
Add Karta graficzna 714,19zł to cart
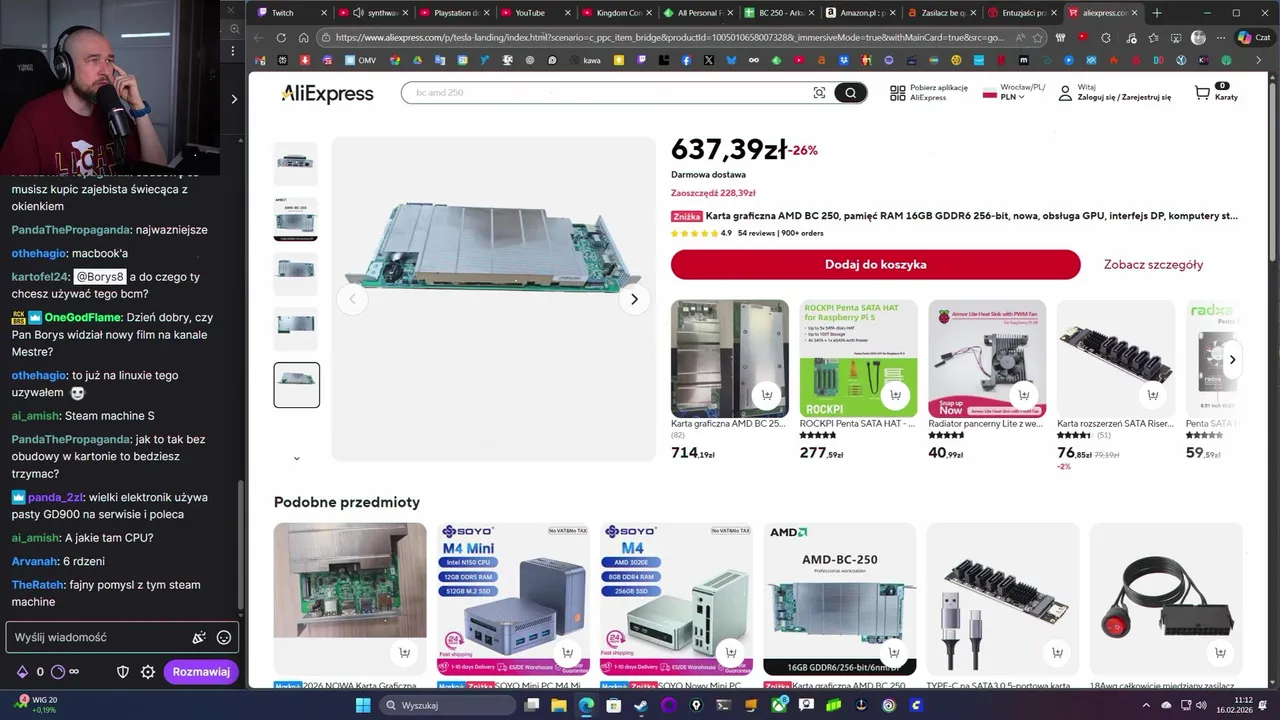[767, 395]
